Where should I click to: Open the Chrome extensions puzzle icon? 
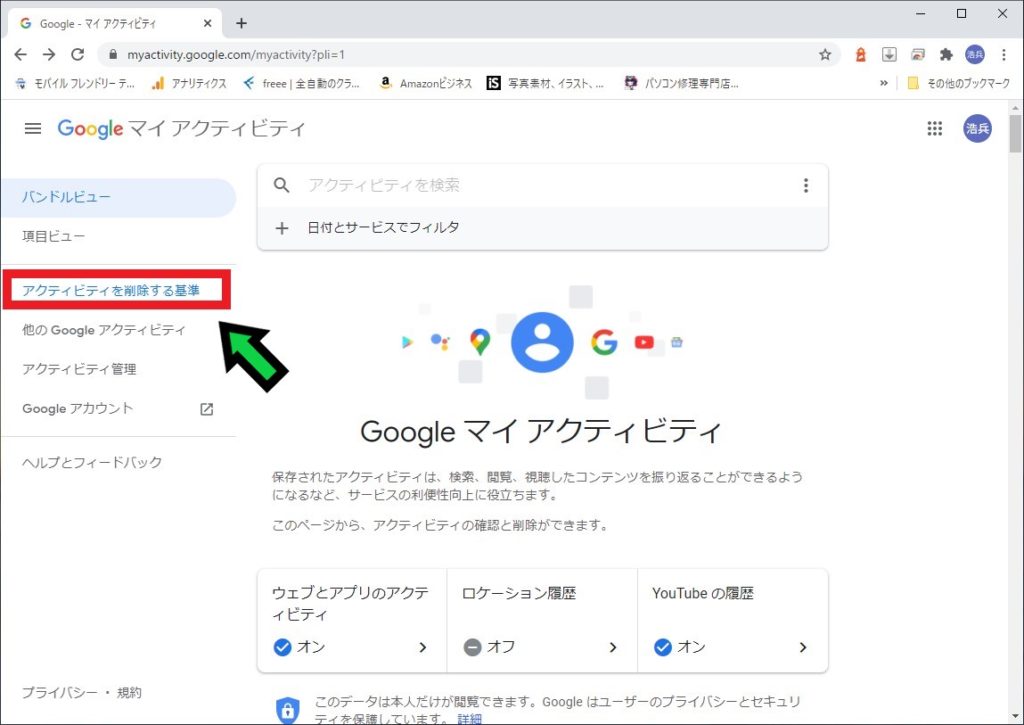(946, 55)
